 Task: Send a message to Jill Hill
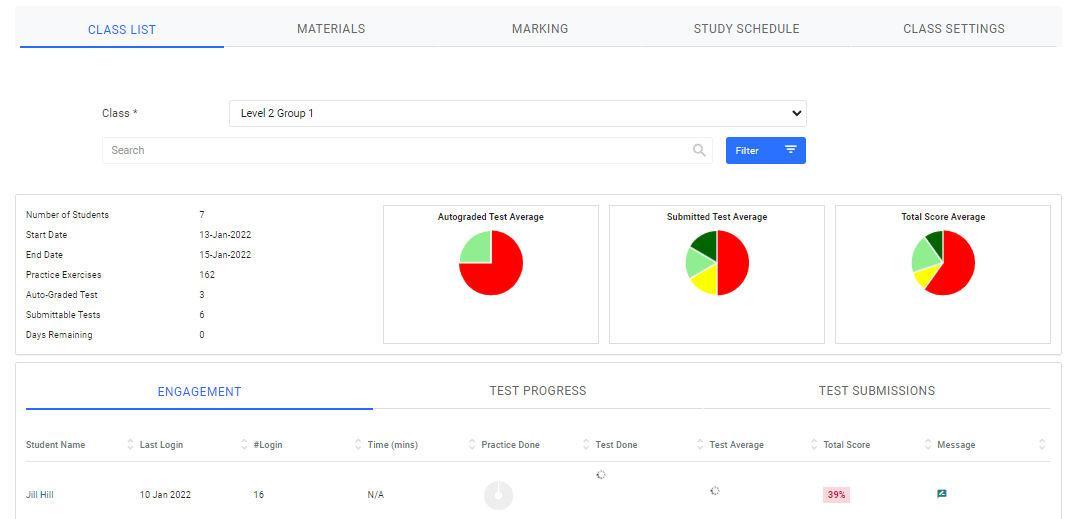[941, 494]
